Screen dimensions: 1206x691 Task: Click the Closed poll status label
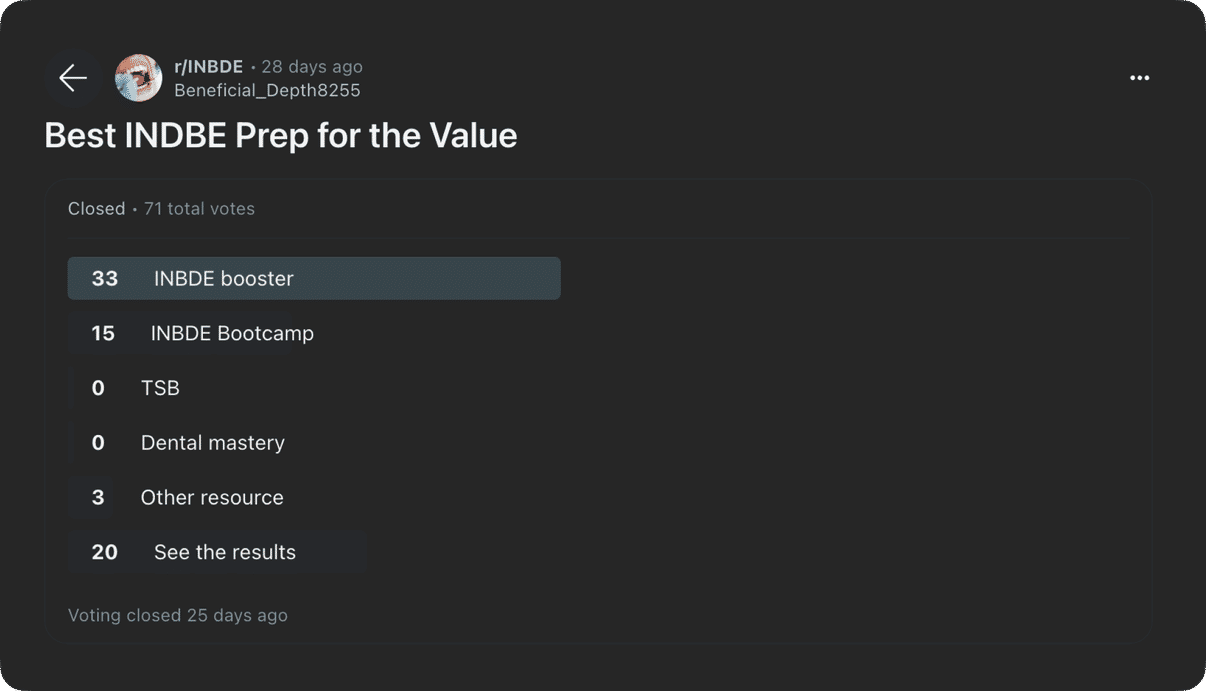point(96,209)
